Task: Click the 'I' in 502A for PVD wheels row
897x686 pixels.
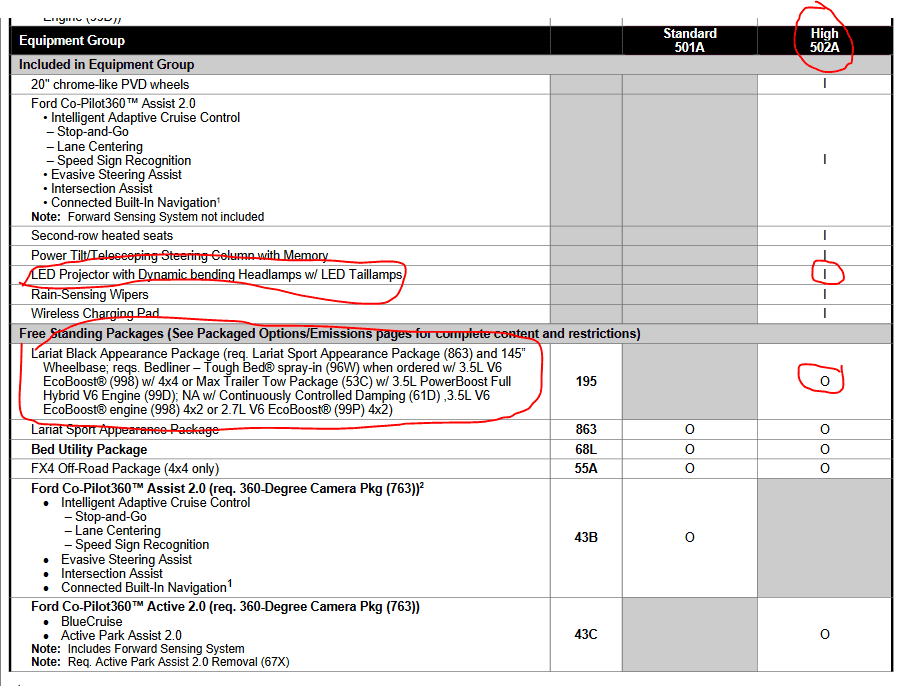Action: (x=824, y=84)
